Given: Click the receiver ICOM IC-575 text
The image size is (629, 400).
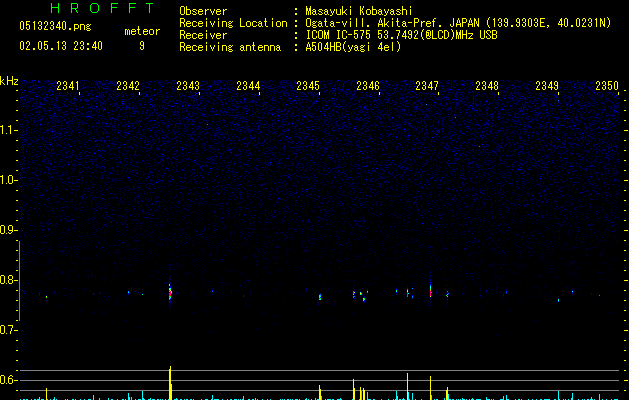Looking at the screenshot, I should pyautogui.click(x=401, y=35).
